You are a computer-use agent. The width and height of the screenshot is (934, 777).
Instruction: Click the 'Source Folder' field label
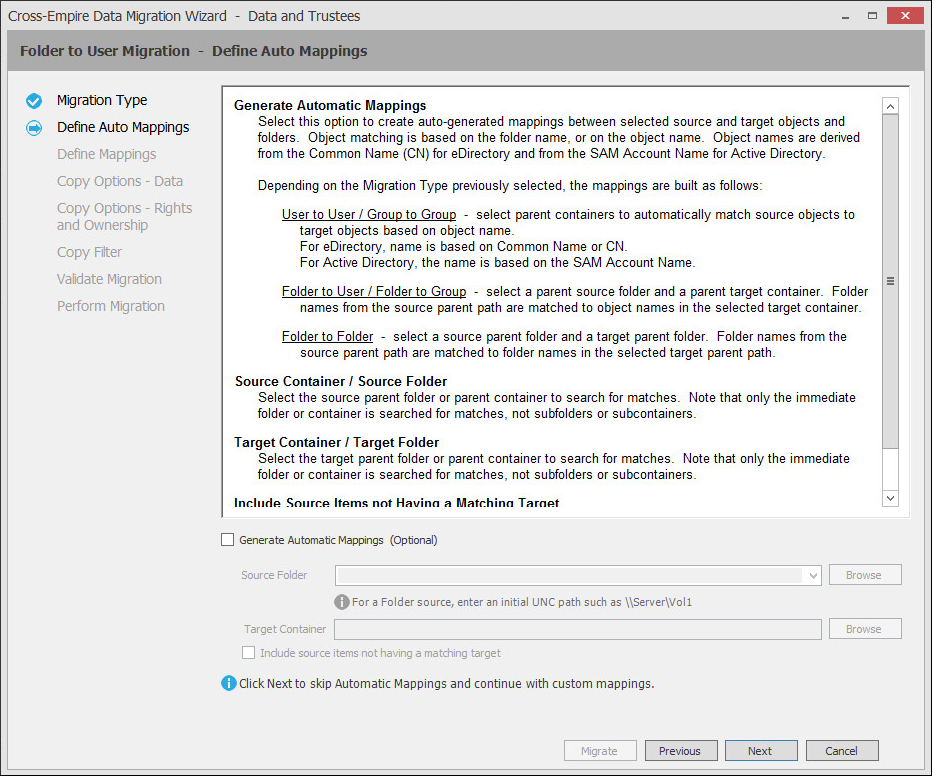coord(274,575)
